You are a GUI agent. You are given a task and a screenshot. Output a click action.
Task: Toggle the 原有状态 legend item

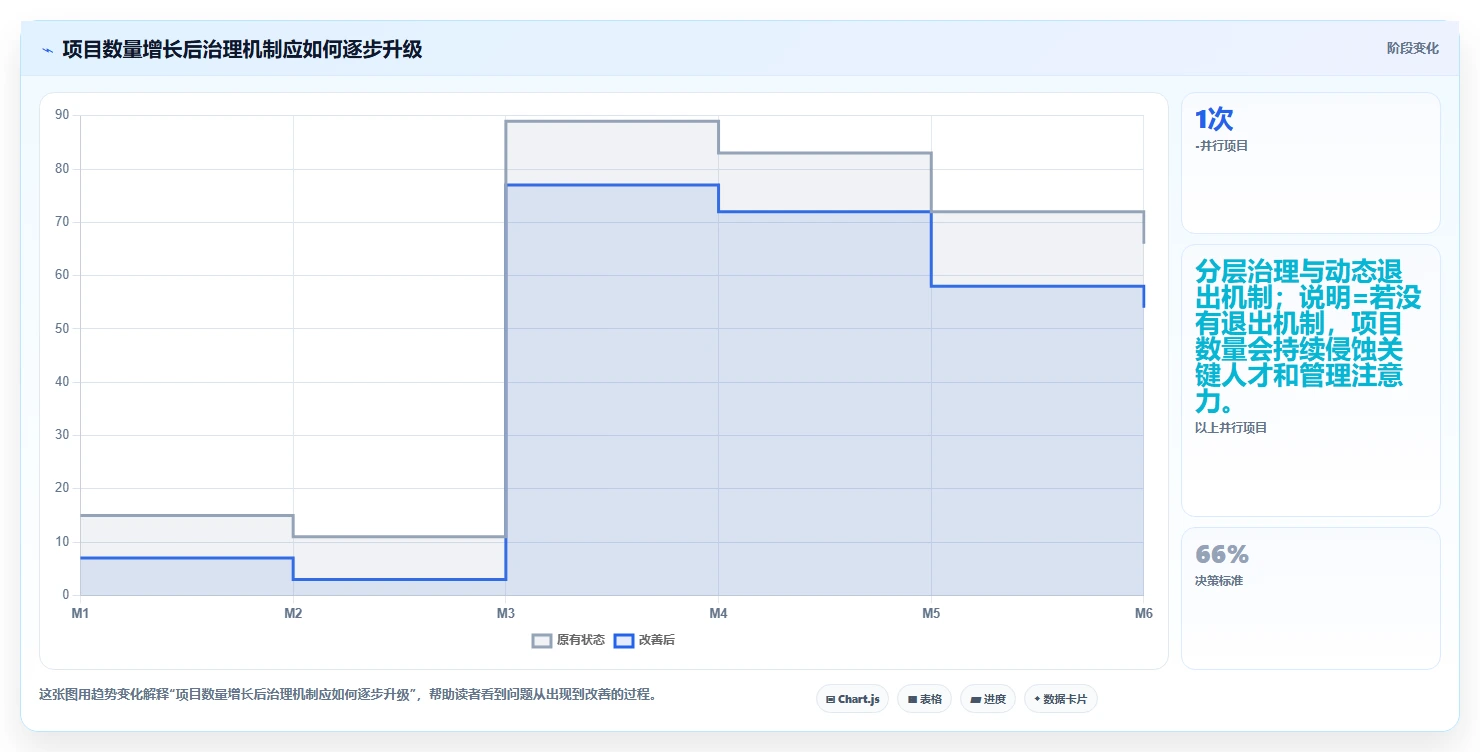click(x=568, y=640)
